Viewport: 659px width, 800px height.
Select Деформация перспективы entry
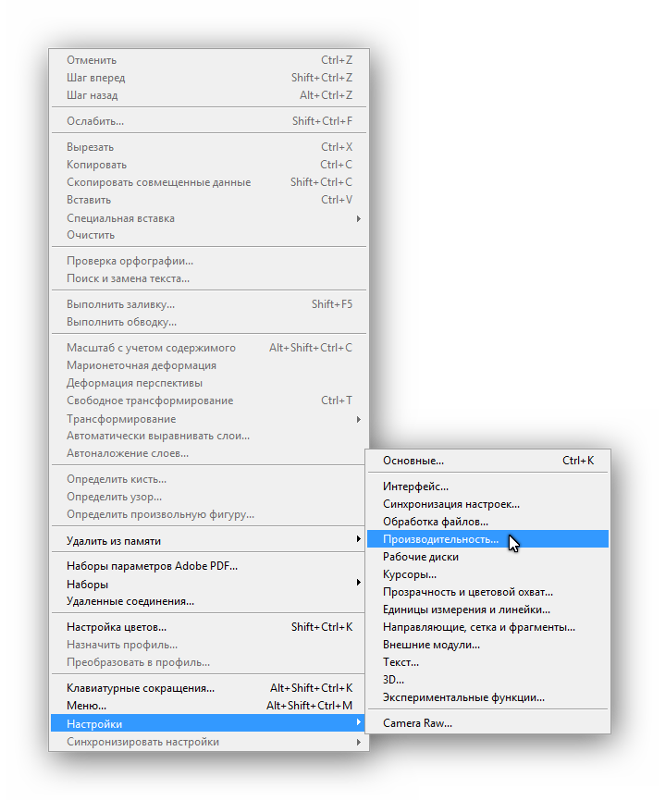click(208, 383)
